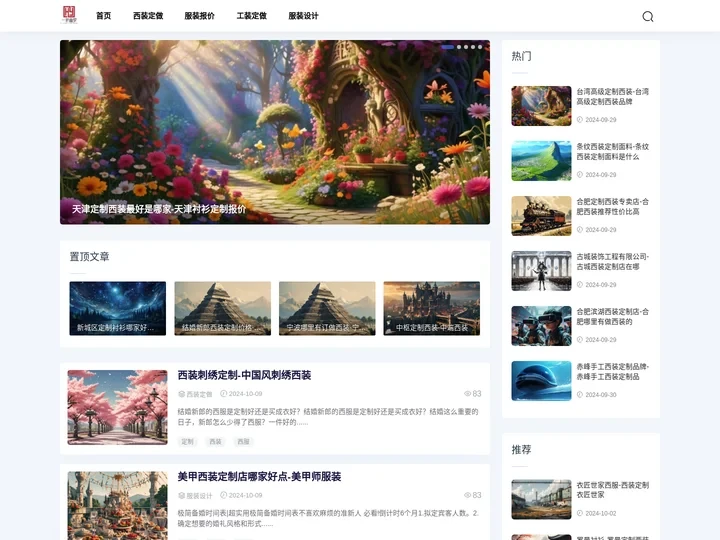The height and width of the screenshot is (540, 720).
Task: Click clock icon under 合肥滨湖西装定制店 item
Action: [x=580, y=340]
